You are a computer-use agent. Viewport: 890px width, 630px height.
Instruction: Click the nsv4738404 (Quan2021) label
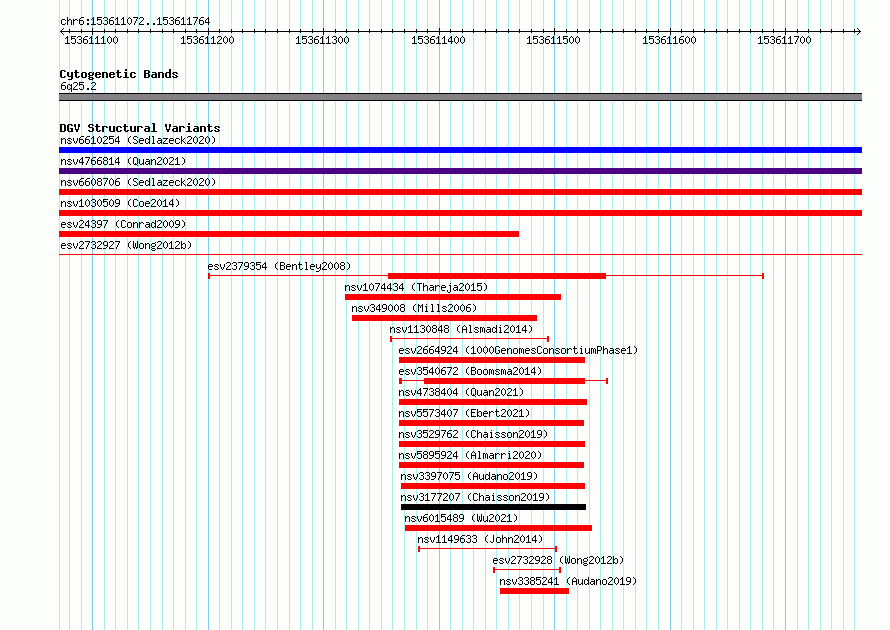[461, 392]
